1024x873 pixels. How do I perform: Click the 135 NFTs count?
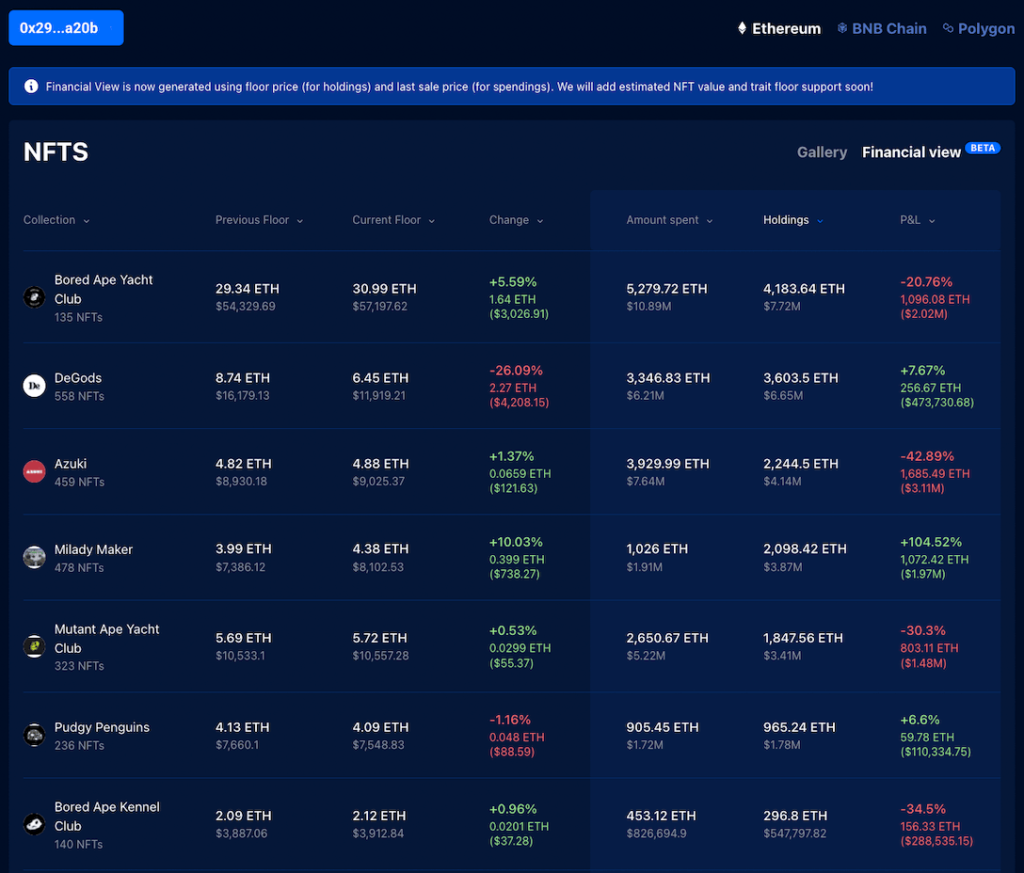coord(78,317)
